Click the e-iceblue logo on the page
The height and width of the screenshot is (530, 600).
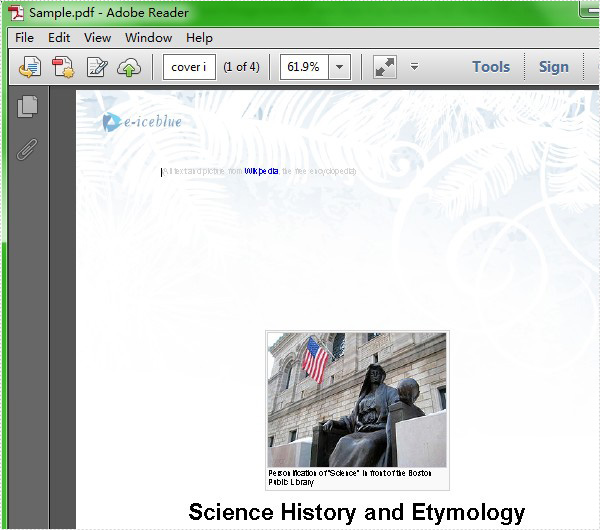[142, 122]
